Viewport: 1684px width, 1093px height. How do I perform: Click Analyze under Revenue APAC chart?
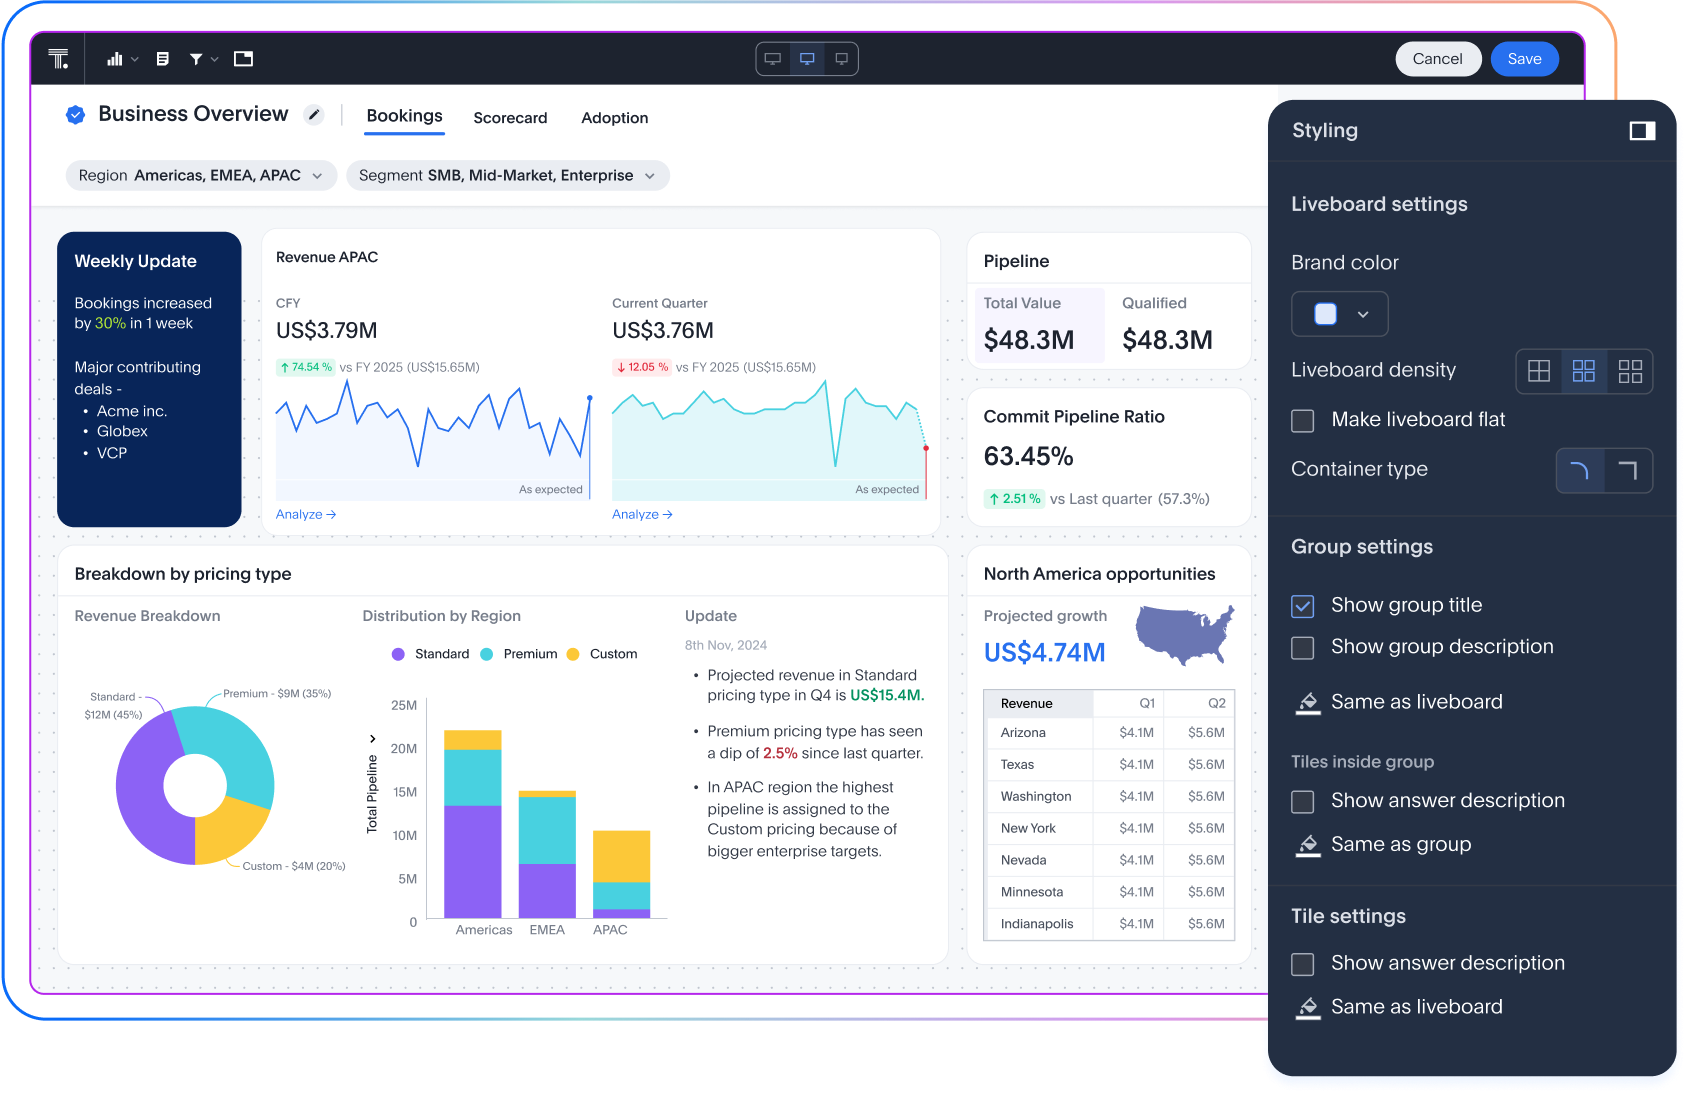point(305,514)
